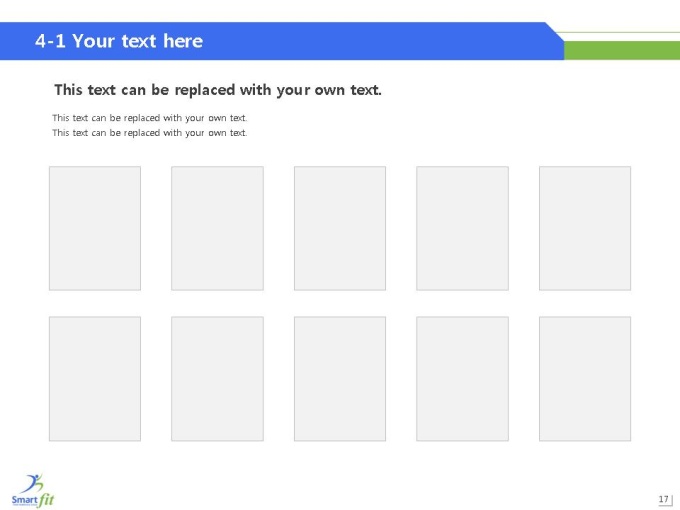The image size is (680, 510).
Task: Click the bold subtitle replacement text
Action: (x=218, y=90)
